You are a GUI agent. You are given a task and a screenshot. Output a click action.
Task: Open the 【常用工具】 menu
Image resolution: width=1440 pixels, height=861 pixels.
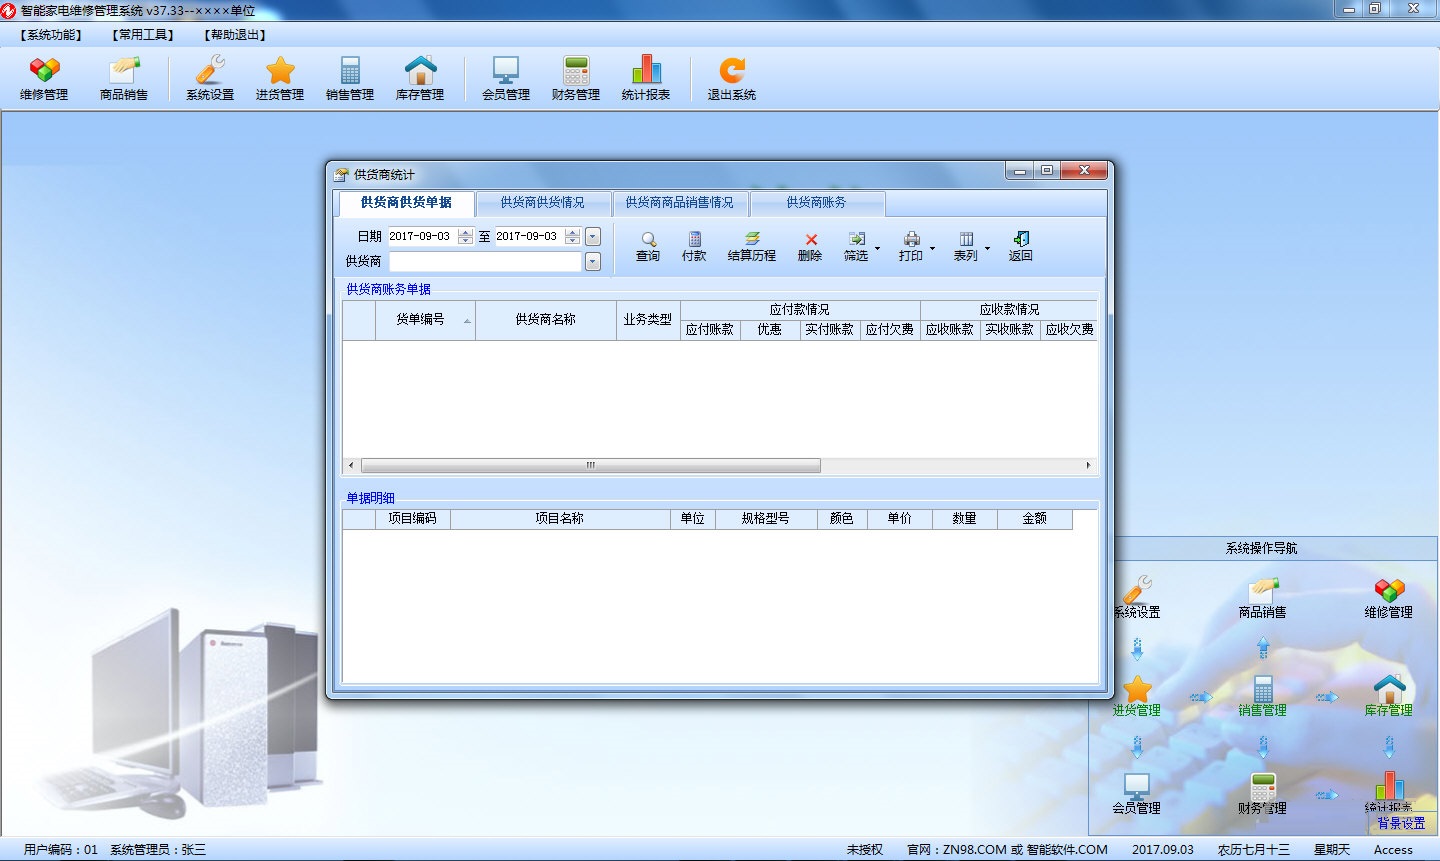click(143, 35)
